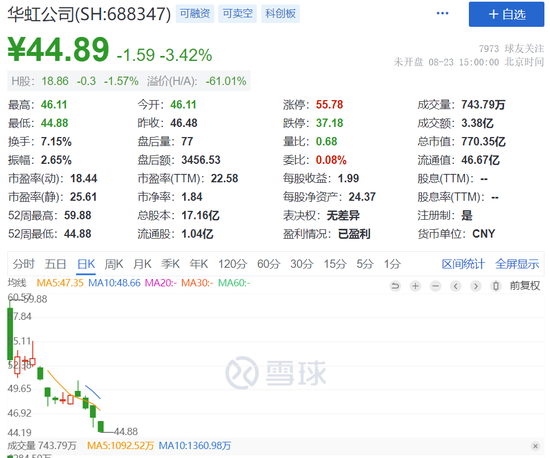The width and height of the screenshot is (550, 458).
Task: Add stock to watchlist with 自选 button
Action: [x=506, y=14]
